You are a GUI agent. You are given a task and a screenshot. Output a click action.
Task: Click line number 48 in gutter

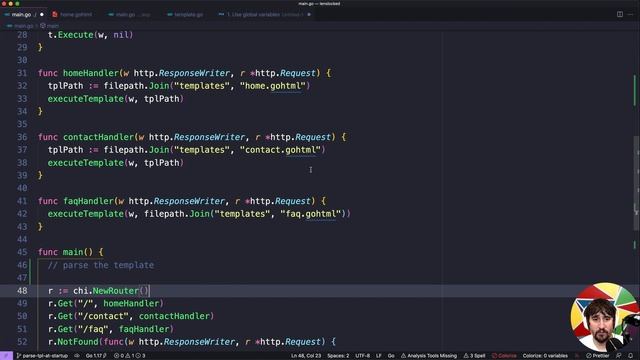pos(22,291)
